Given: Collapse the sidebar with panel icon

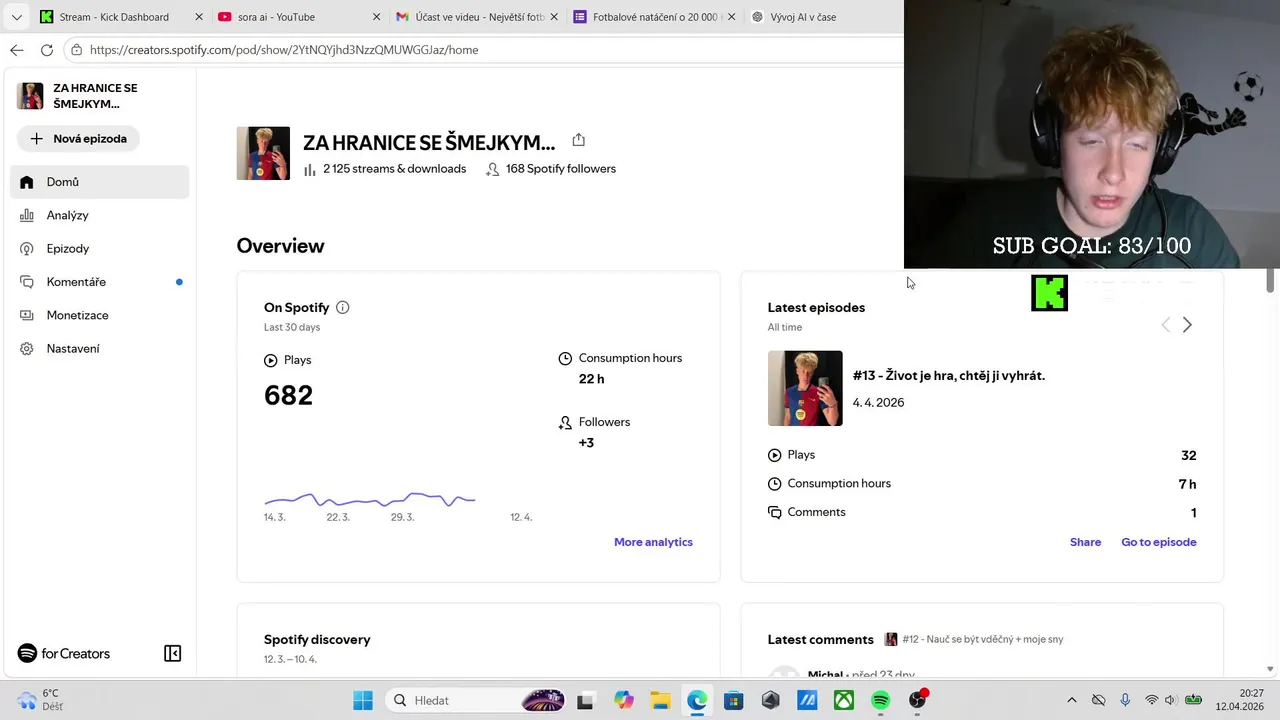Looking at the screenshot, I should point(172,653).
